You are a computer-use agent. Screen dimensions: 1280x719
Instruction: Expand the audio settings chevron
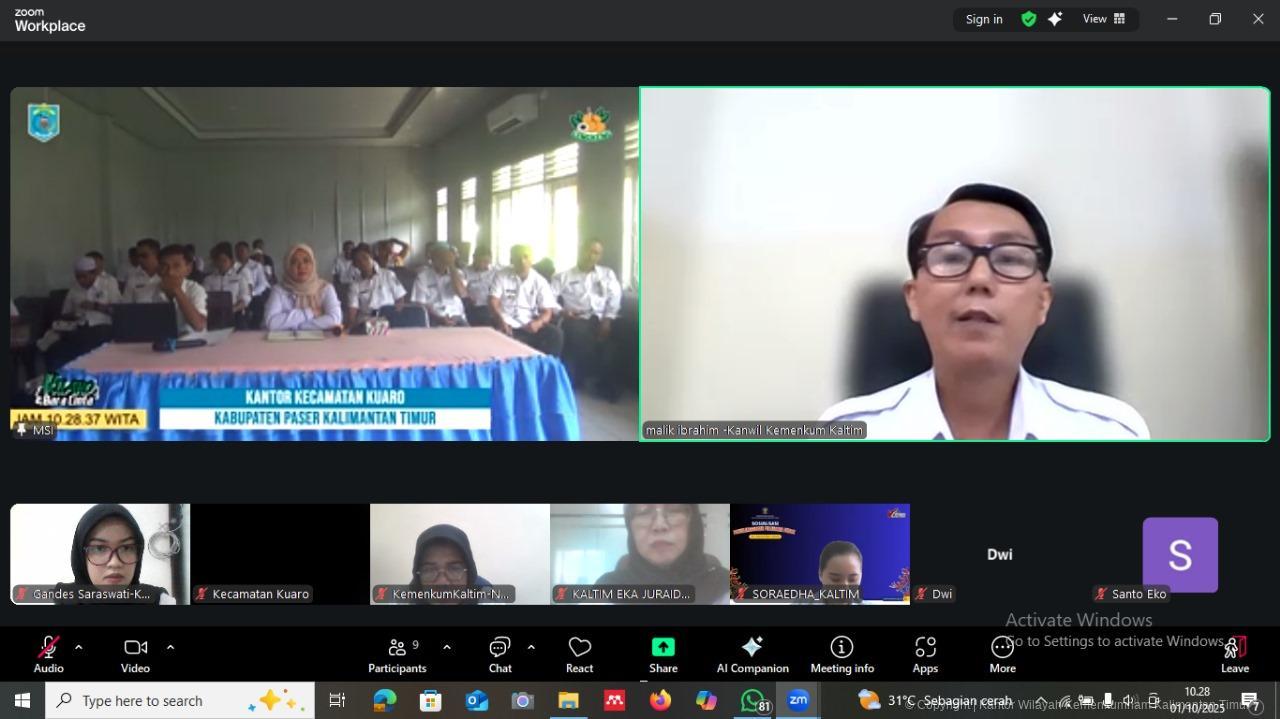click(78, 647)
